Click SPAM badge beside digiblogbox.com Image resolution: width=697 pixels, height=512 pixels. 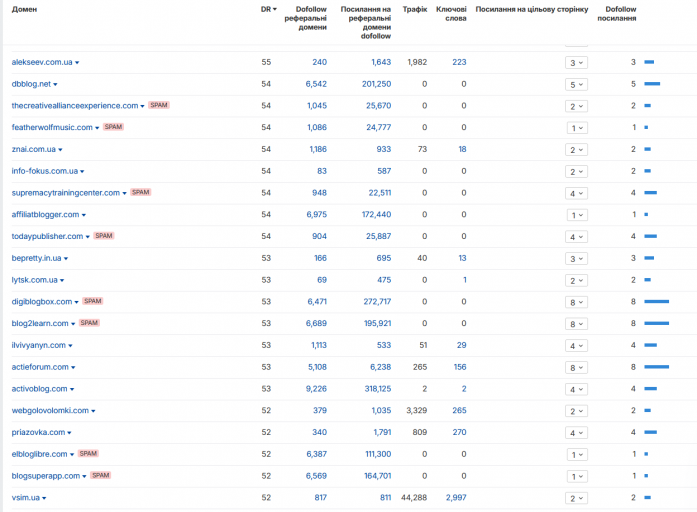(x=93, y=301)
